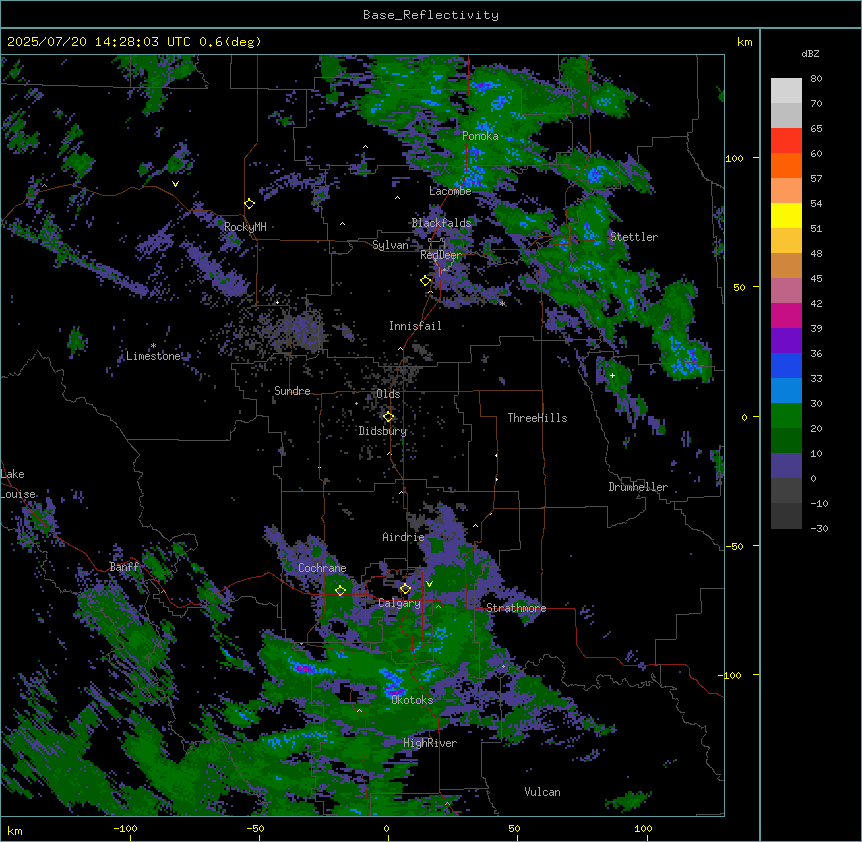Click the Lake Louise label
862x842 pixels.
pos(18,484)
